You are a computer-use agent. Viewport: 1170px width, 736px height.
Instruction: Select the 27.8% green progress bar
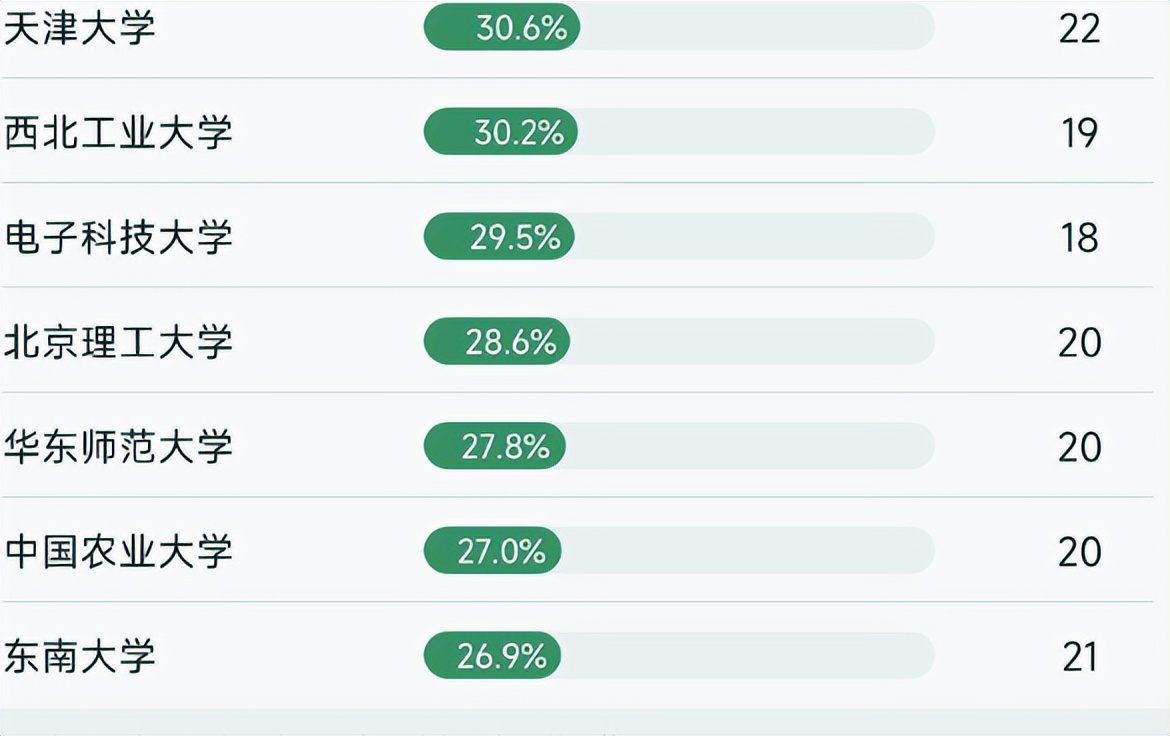495,447
